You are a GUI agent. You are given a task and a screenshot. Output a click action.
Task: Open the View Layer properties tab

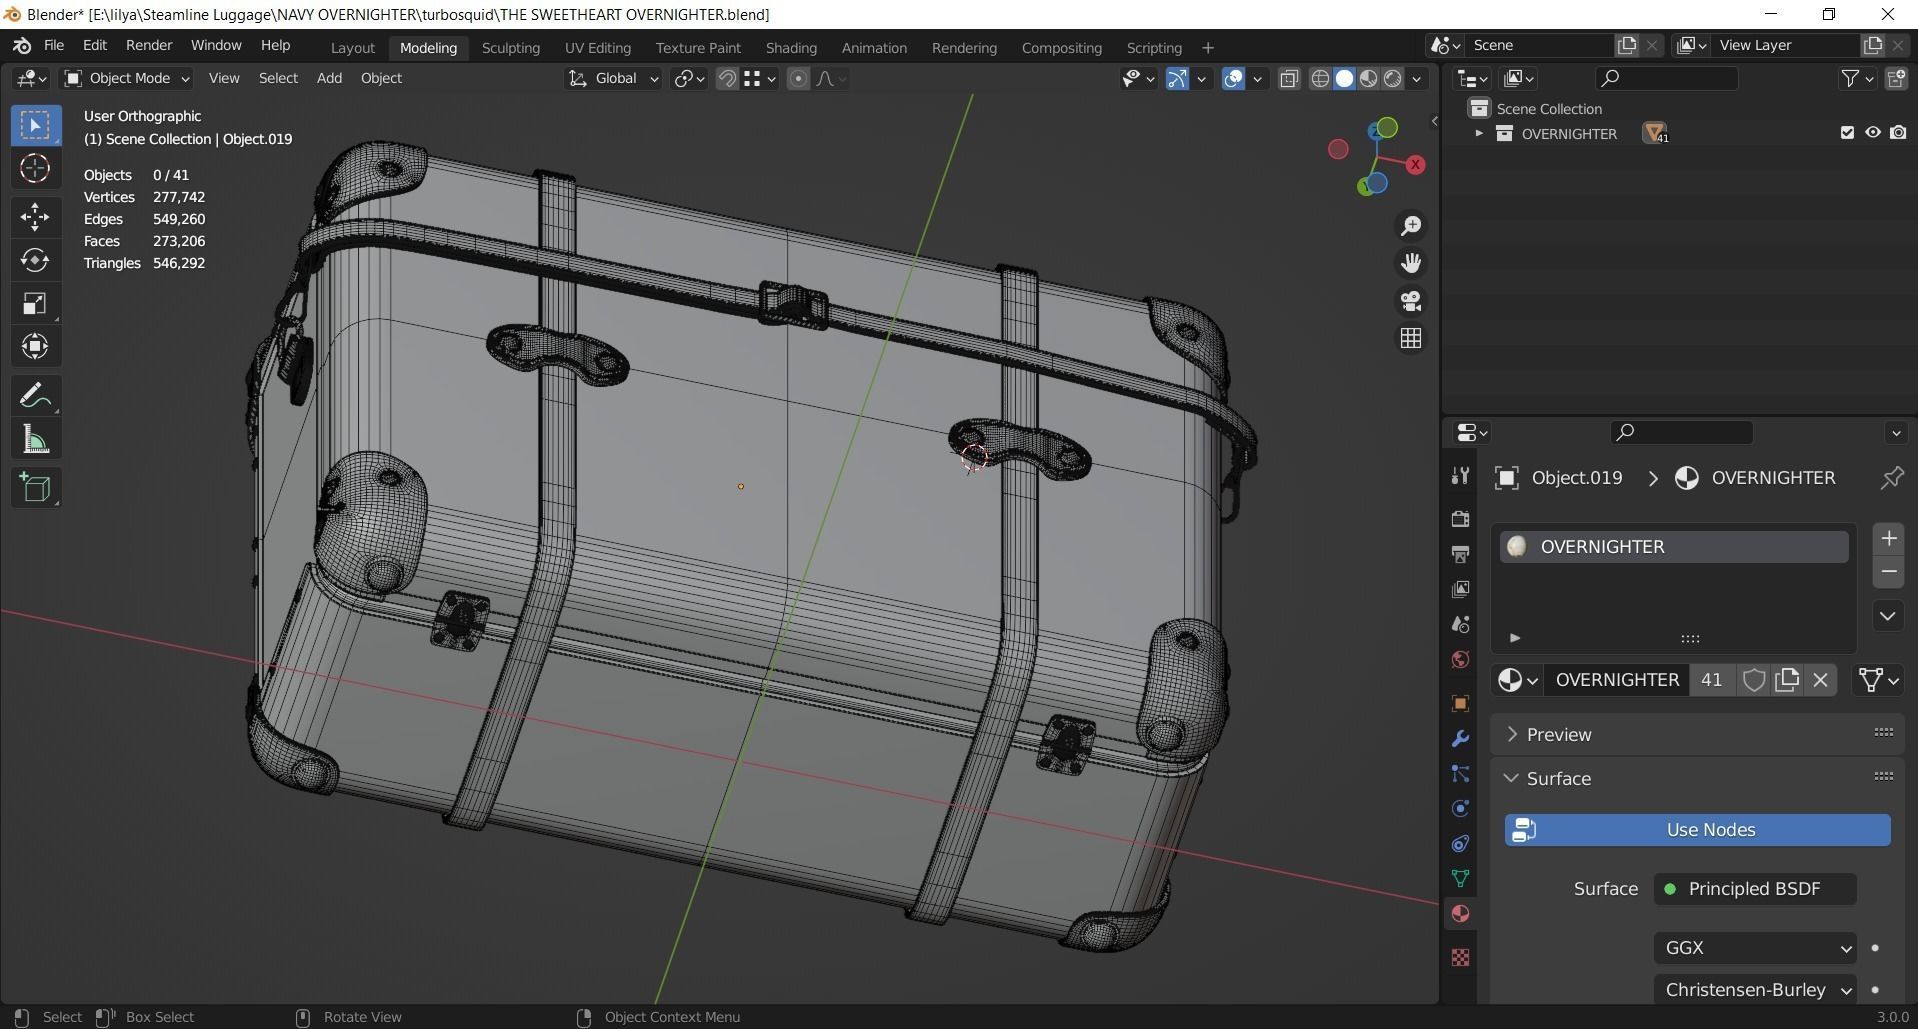pyautogui.click(x=1460, y=589)
